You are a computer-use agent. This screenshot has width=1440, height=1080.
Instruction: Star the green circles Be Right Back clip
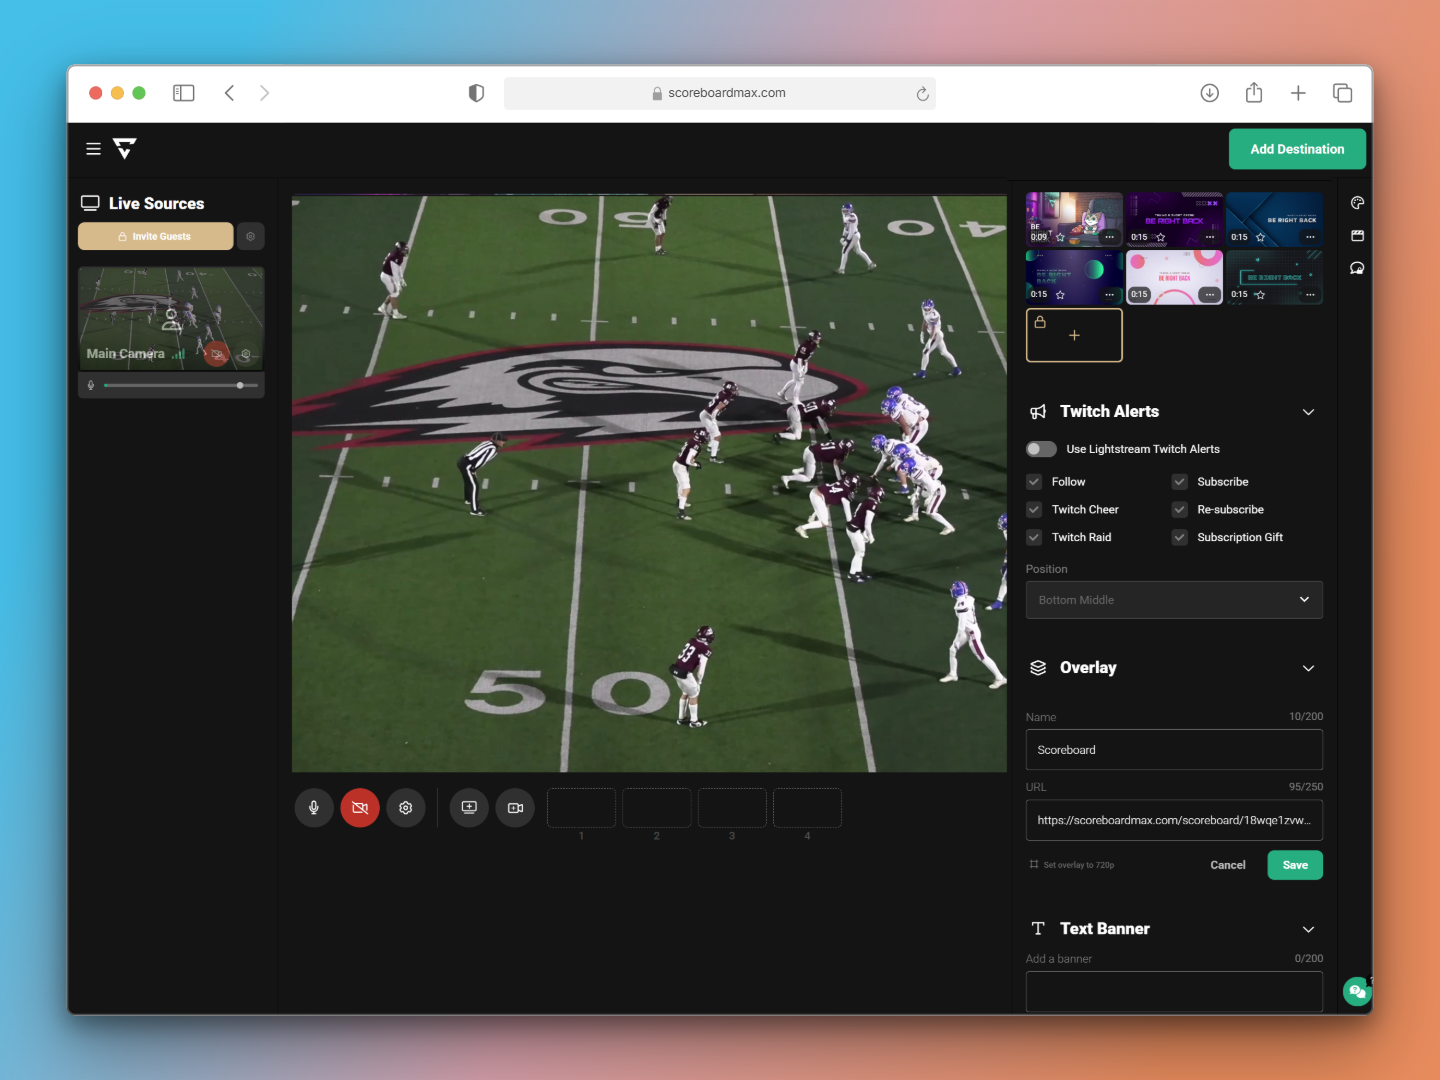pos(1060,295)
